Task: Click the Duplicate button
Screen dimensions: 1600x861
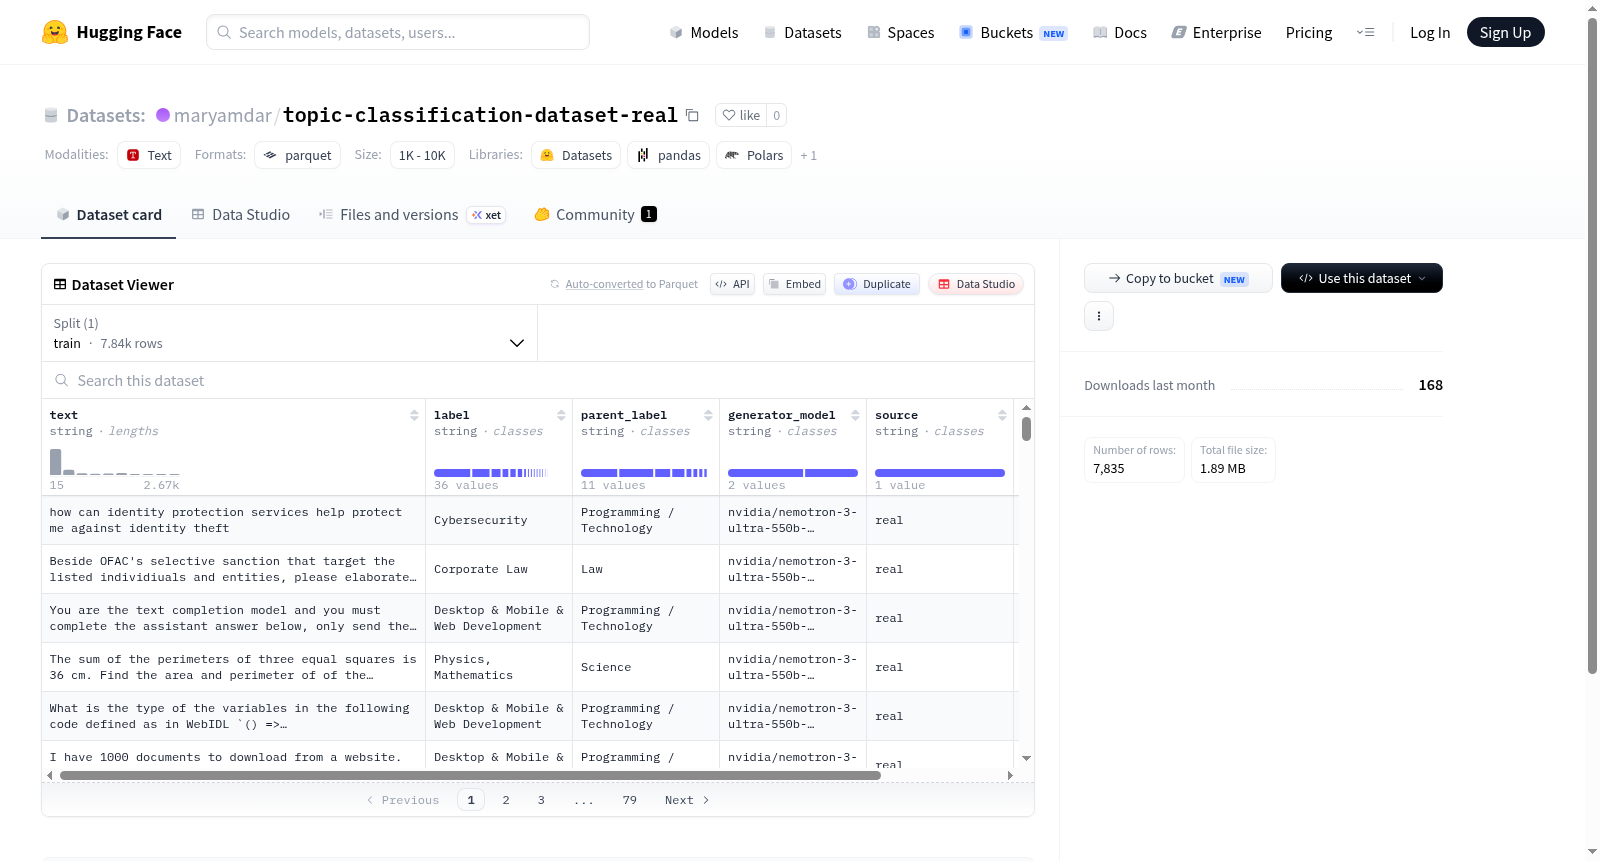Action: (876, 284)
